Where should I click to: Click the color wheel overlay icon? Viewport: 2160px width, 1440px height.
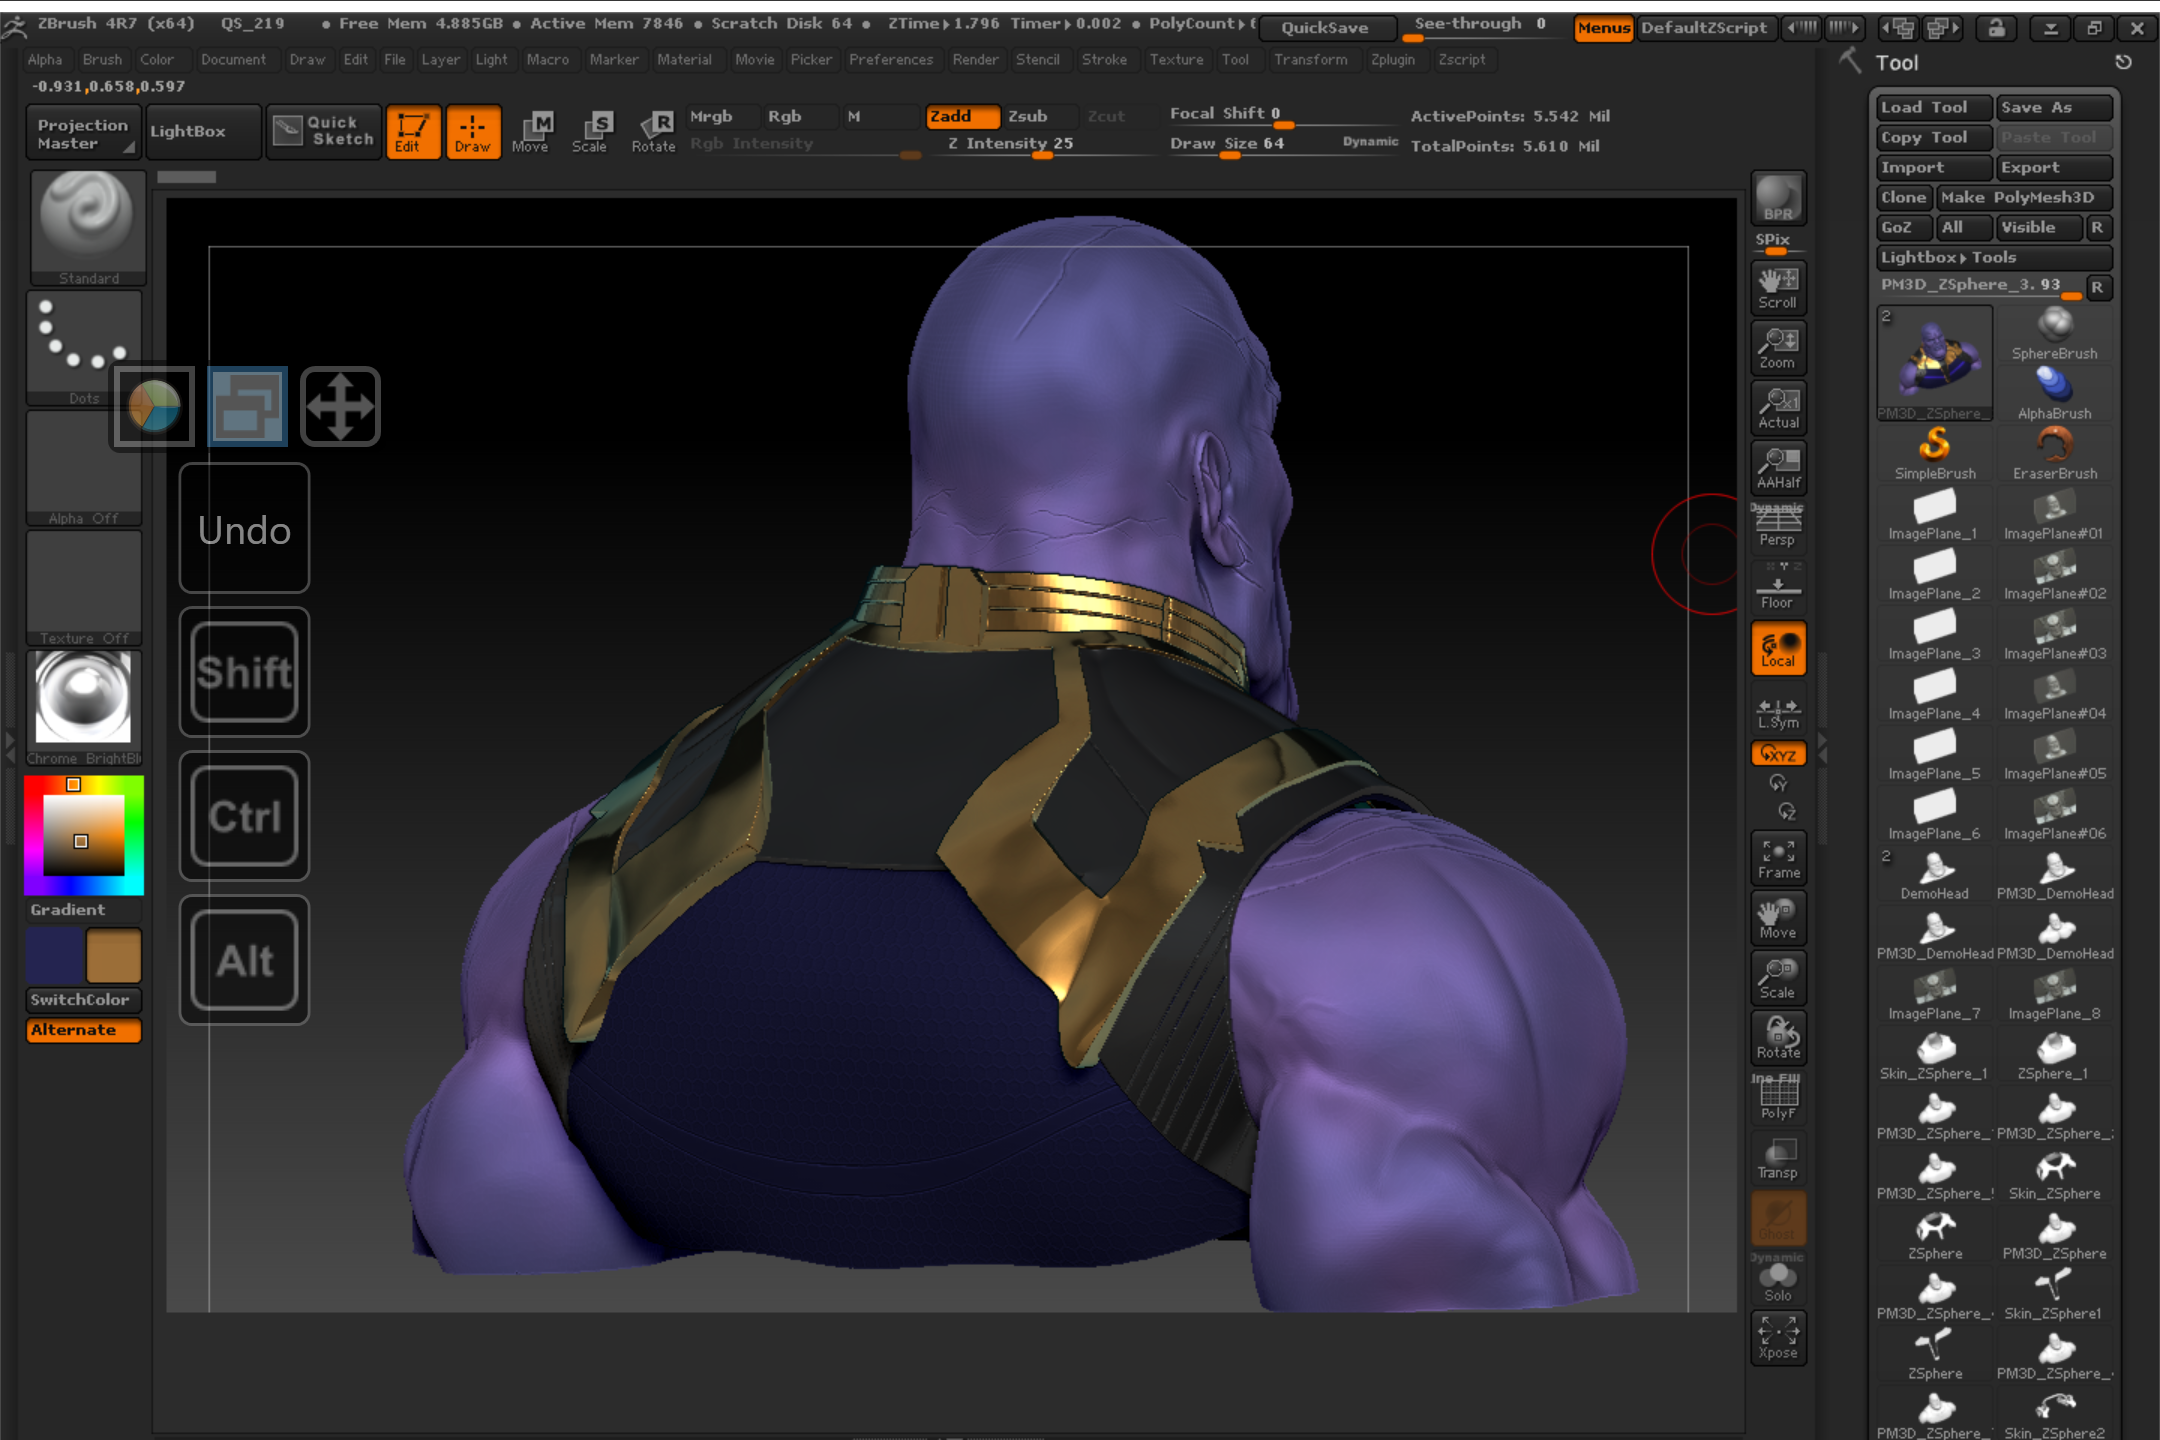[153, 406]
